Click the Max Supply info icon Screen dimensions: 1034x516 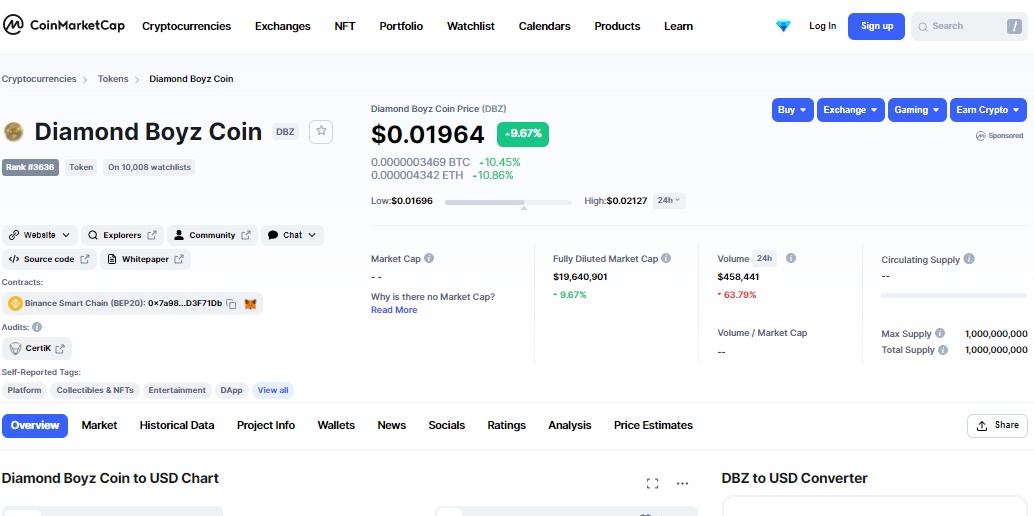tap(940, 333)
